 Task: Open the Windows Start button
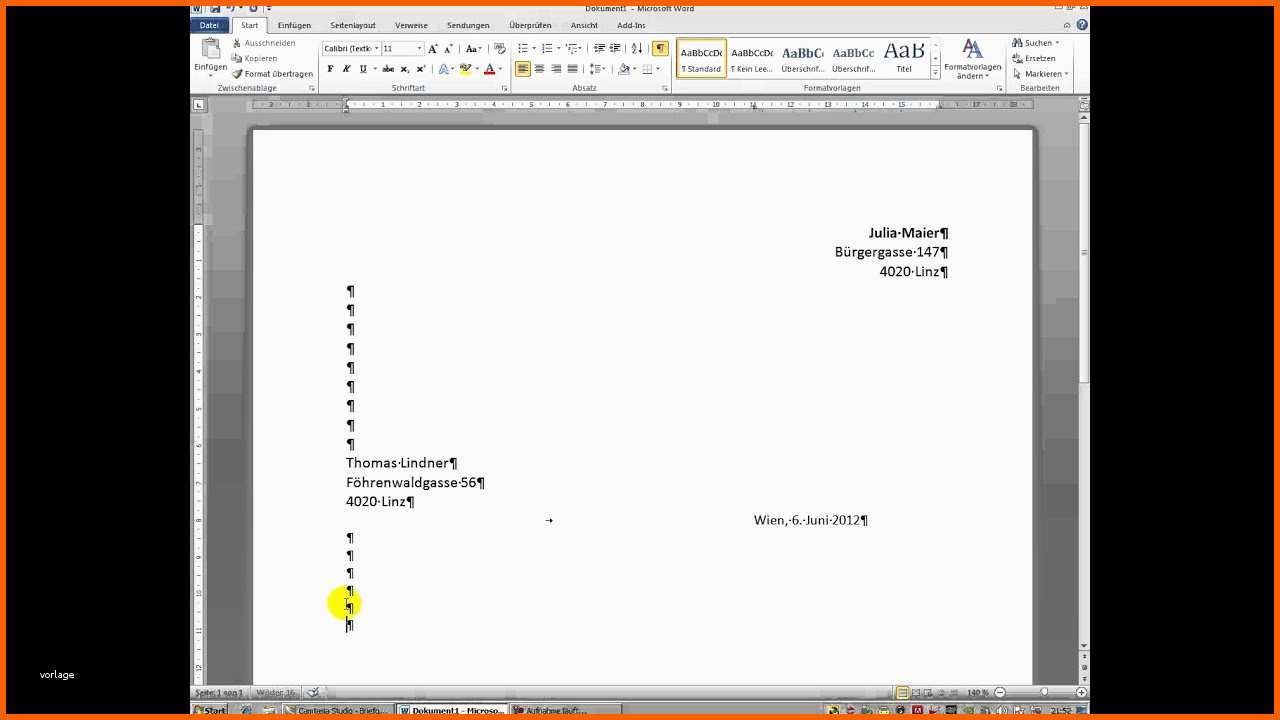[210, 710]
